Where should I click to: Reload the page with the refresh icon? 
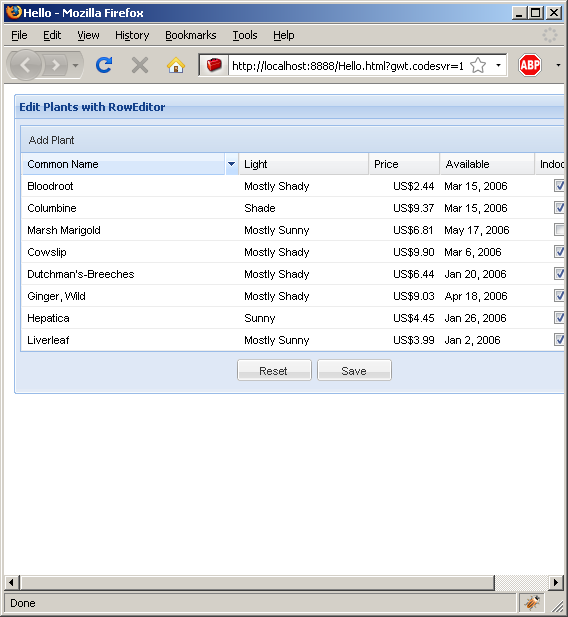pyautogui.click(x=104, y=65)
